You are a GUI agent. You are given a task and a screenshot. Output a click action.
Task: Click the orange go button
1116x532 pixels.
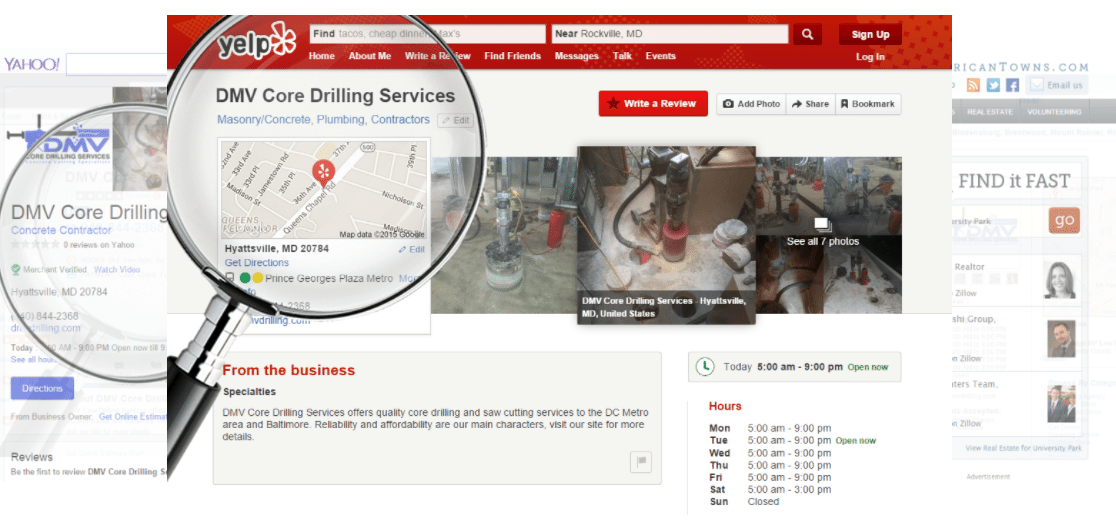[x=1064, y=221]
